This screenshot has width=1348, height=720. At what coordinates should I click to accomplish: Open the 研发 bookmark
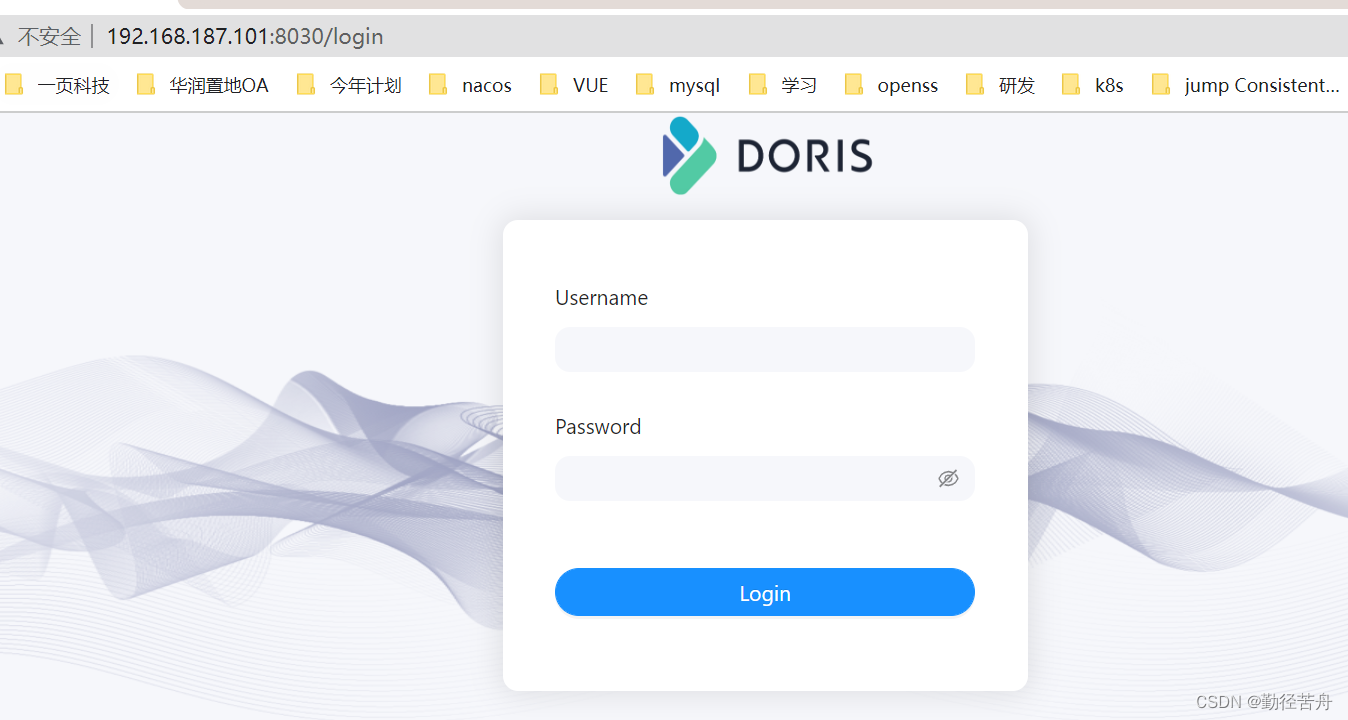(1017, 85)
